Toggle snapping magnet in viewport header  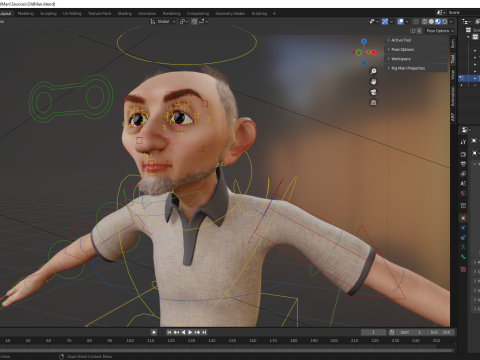[194, 22]
